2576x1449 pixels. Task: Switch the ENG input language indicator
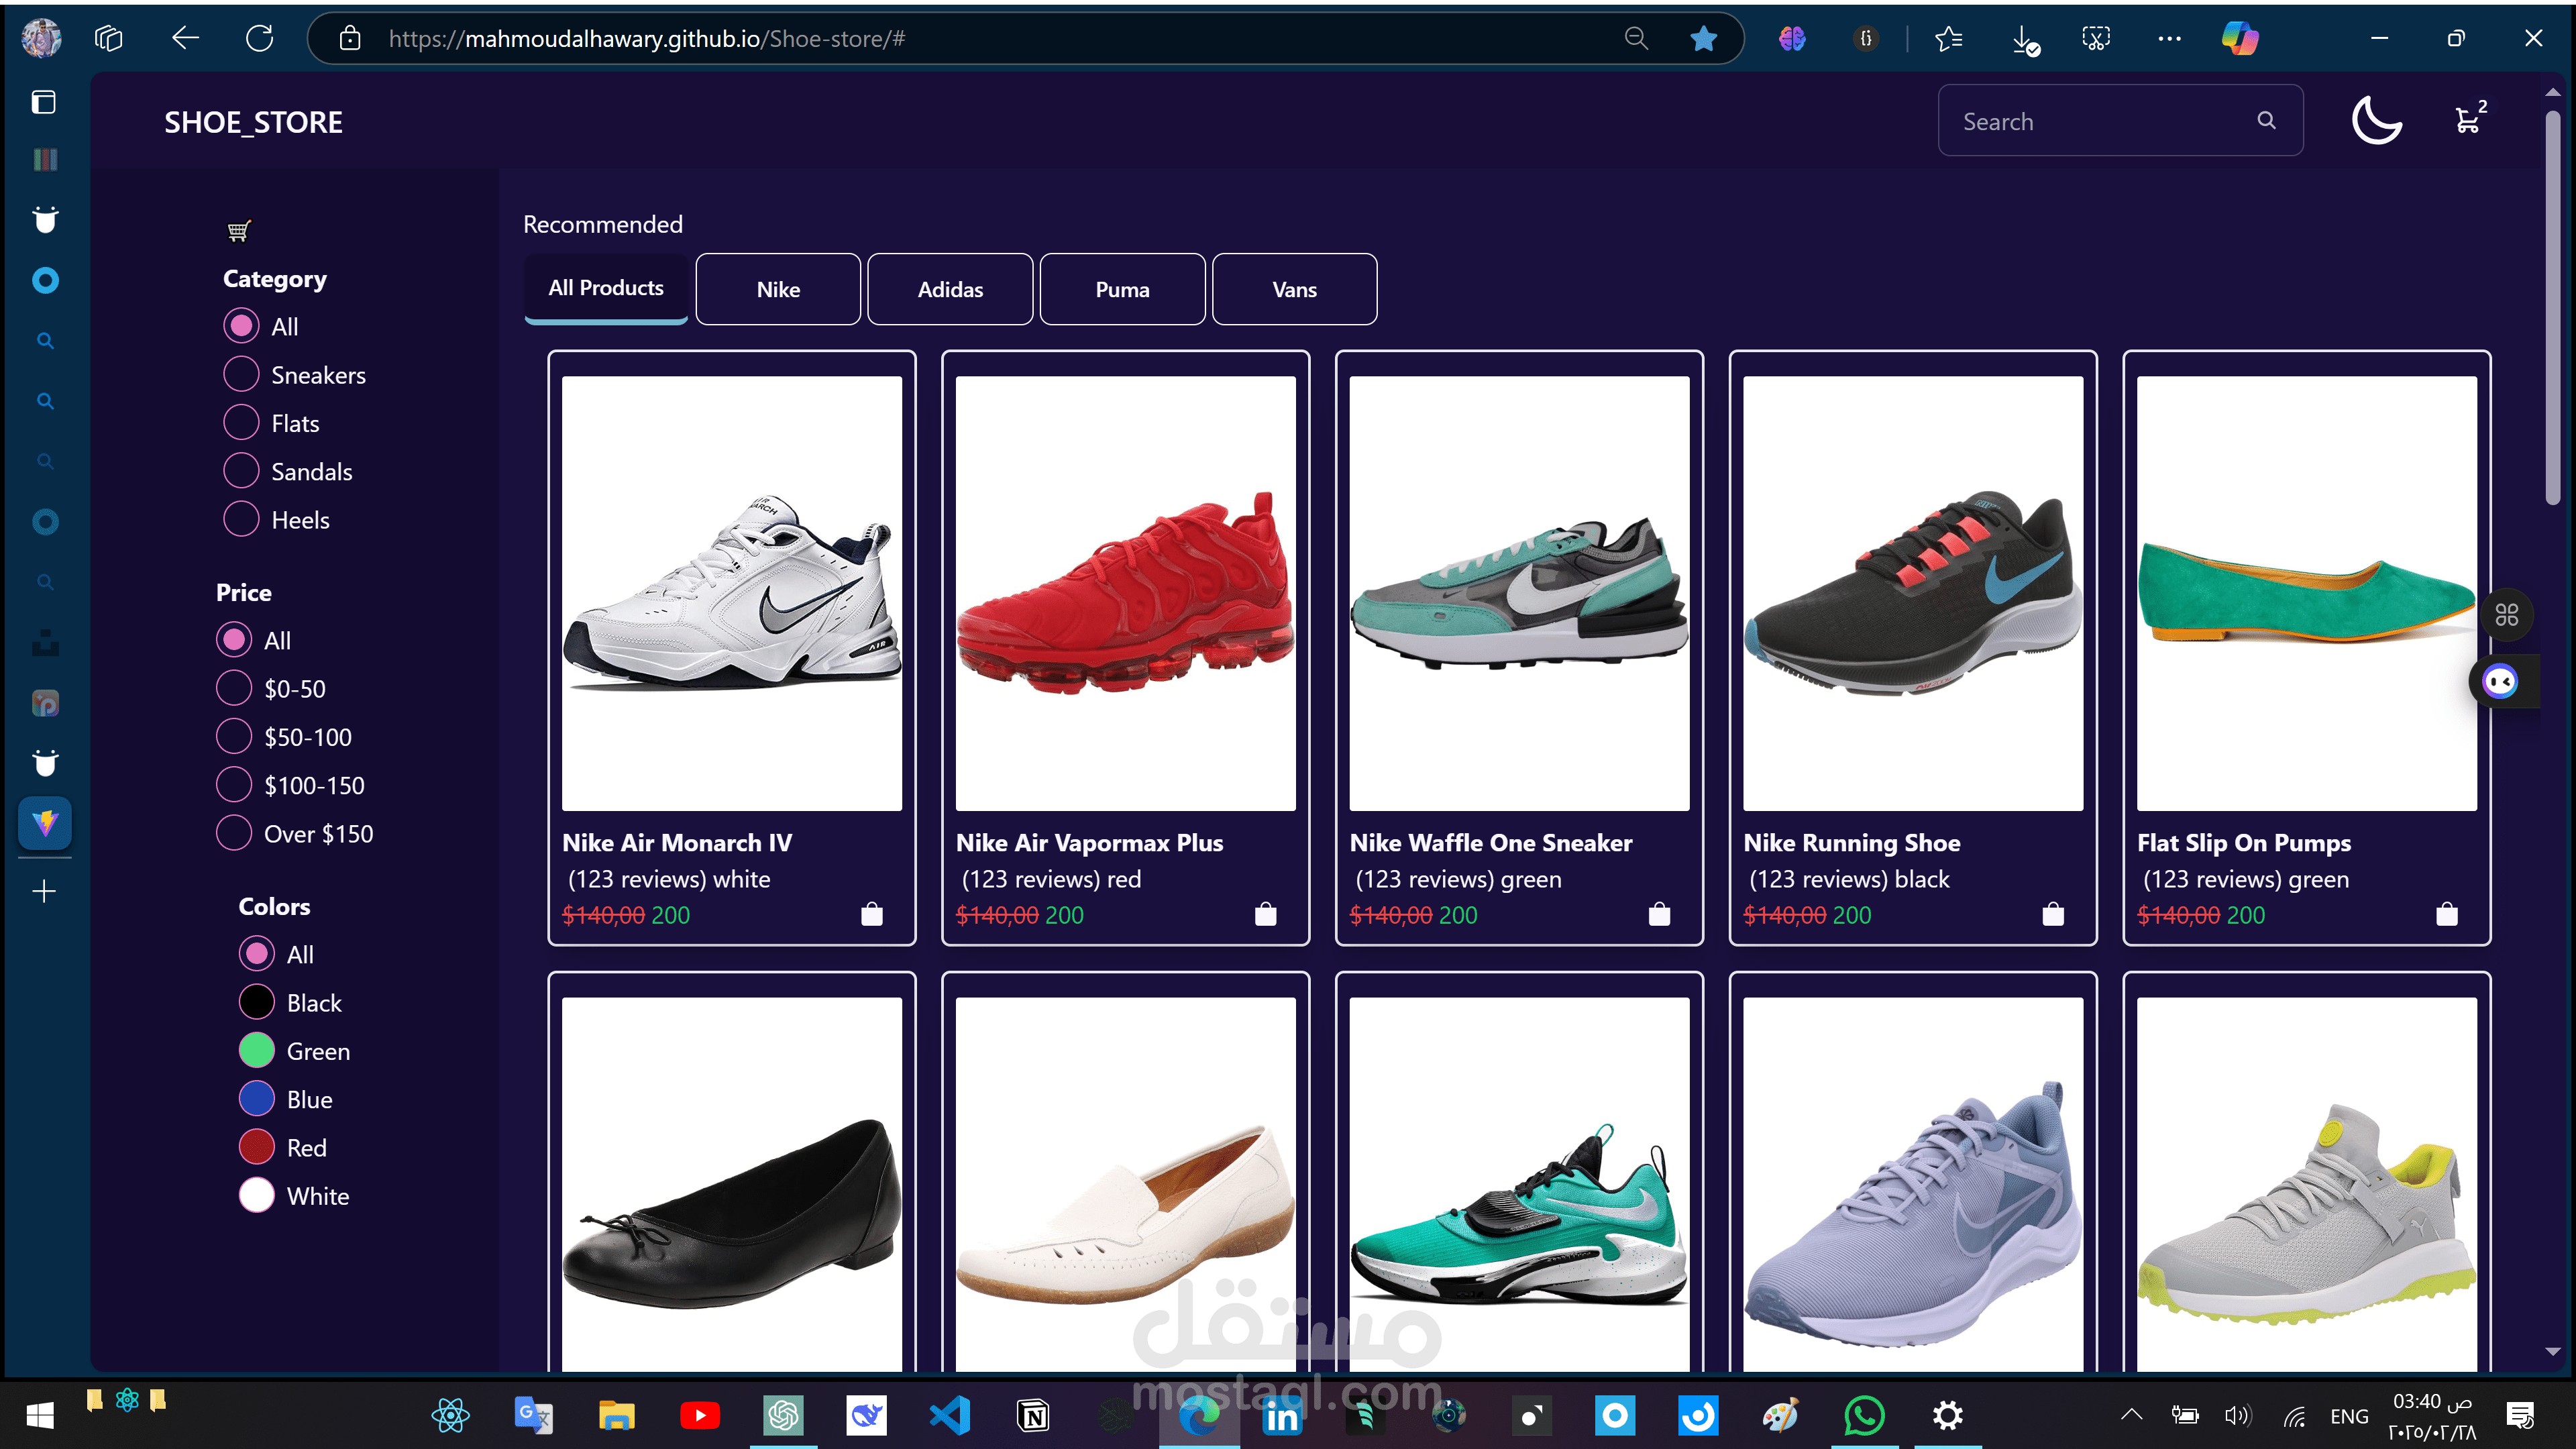pyautogui.click(x=2349, y=1416)
